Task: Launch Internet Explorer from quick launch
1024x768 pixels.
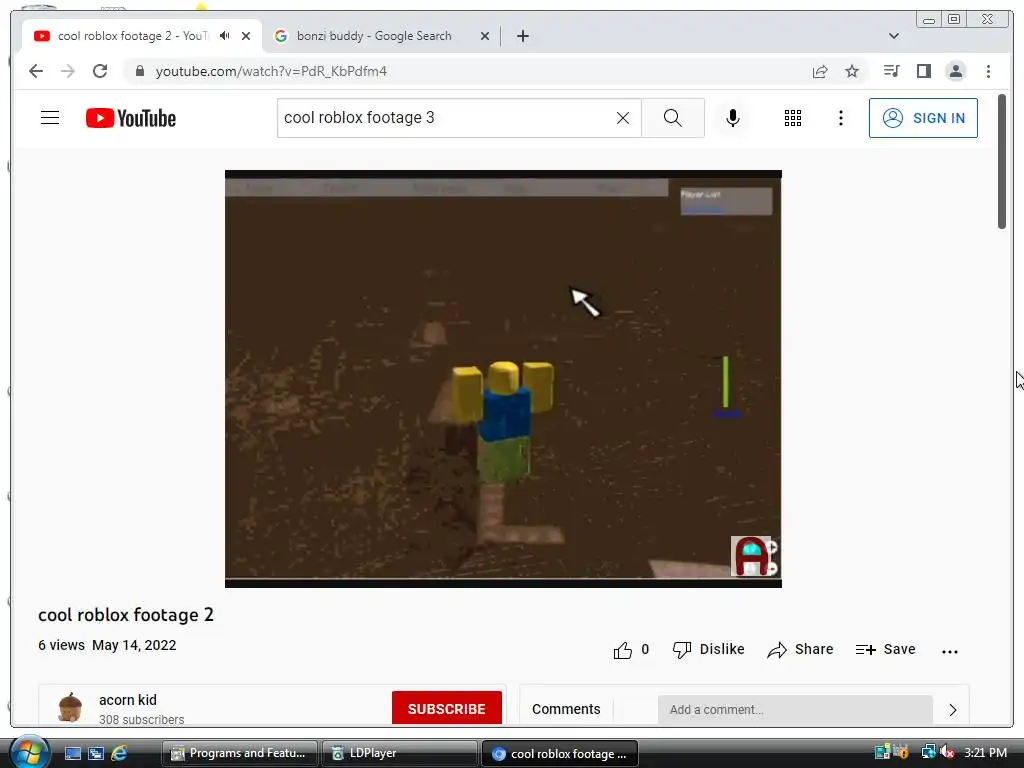Action: (x=120, y=753)
